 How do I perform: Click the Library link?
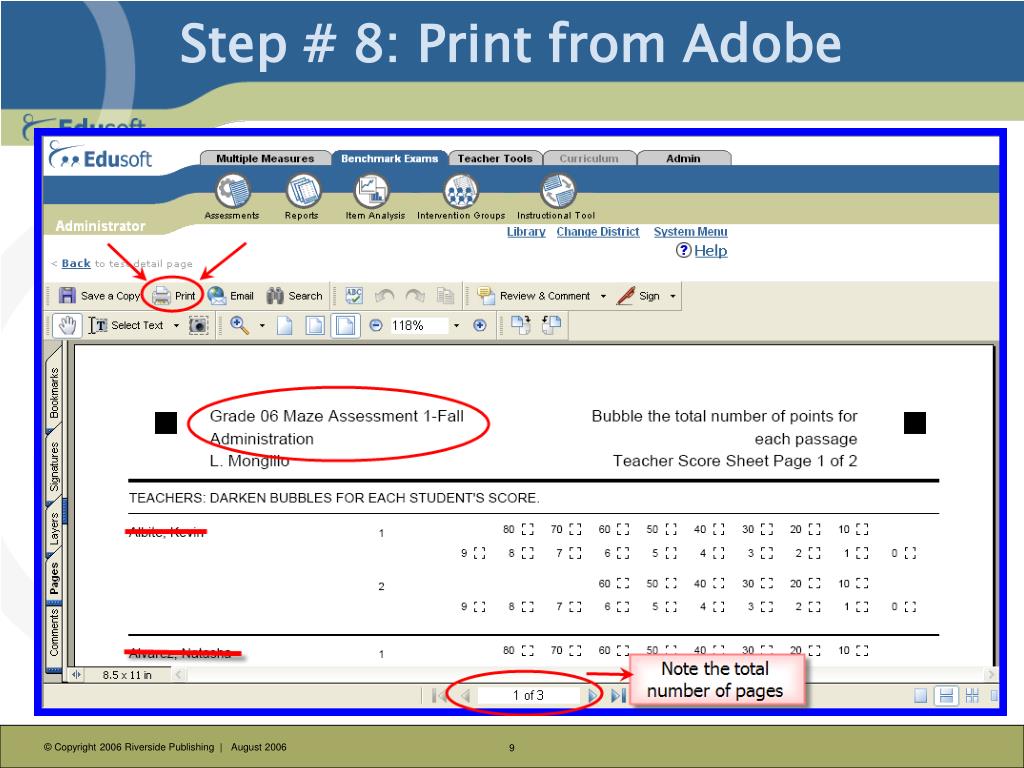(526, 232)
